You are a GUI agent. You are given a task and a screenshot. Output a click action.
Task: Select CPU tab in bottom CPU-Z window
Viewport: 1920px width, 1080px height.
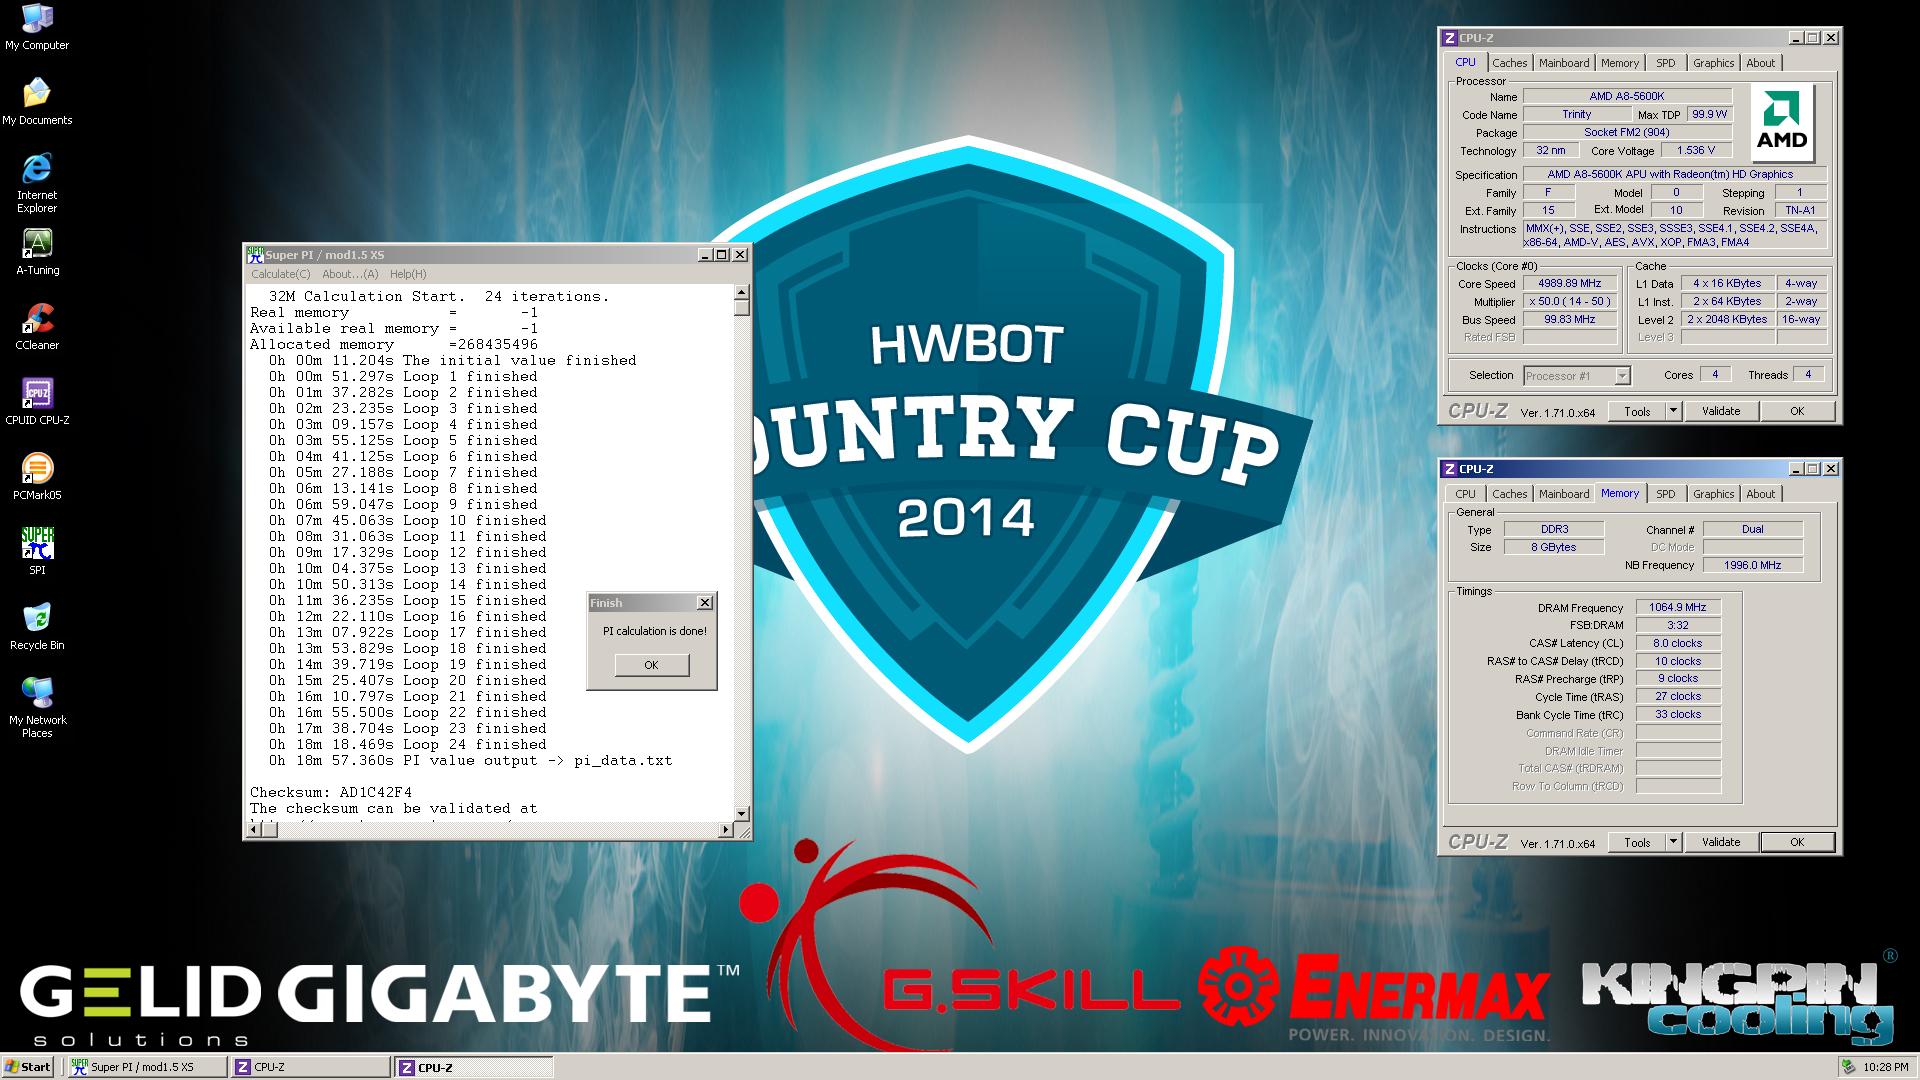tap(1465, 494)
